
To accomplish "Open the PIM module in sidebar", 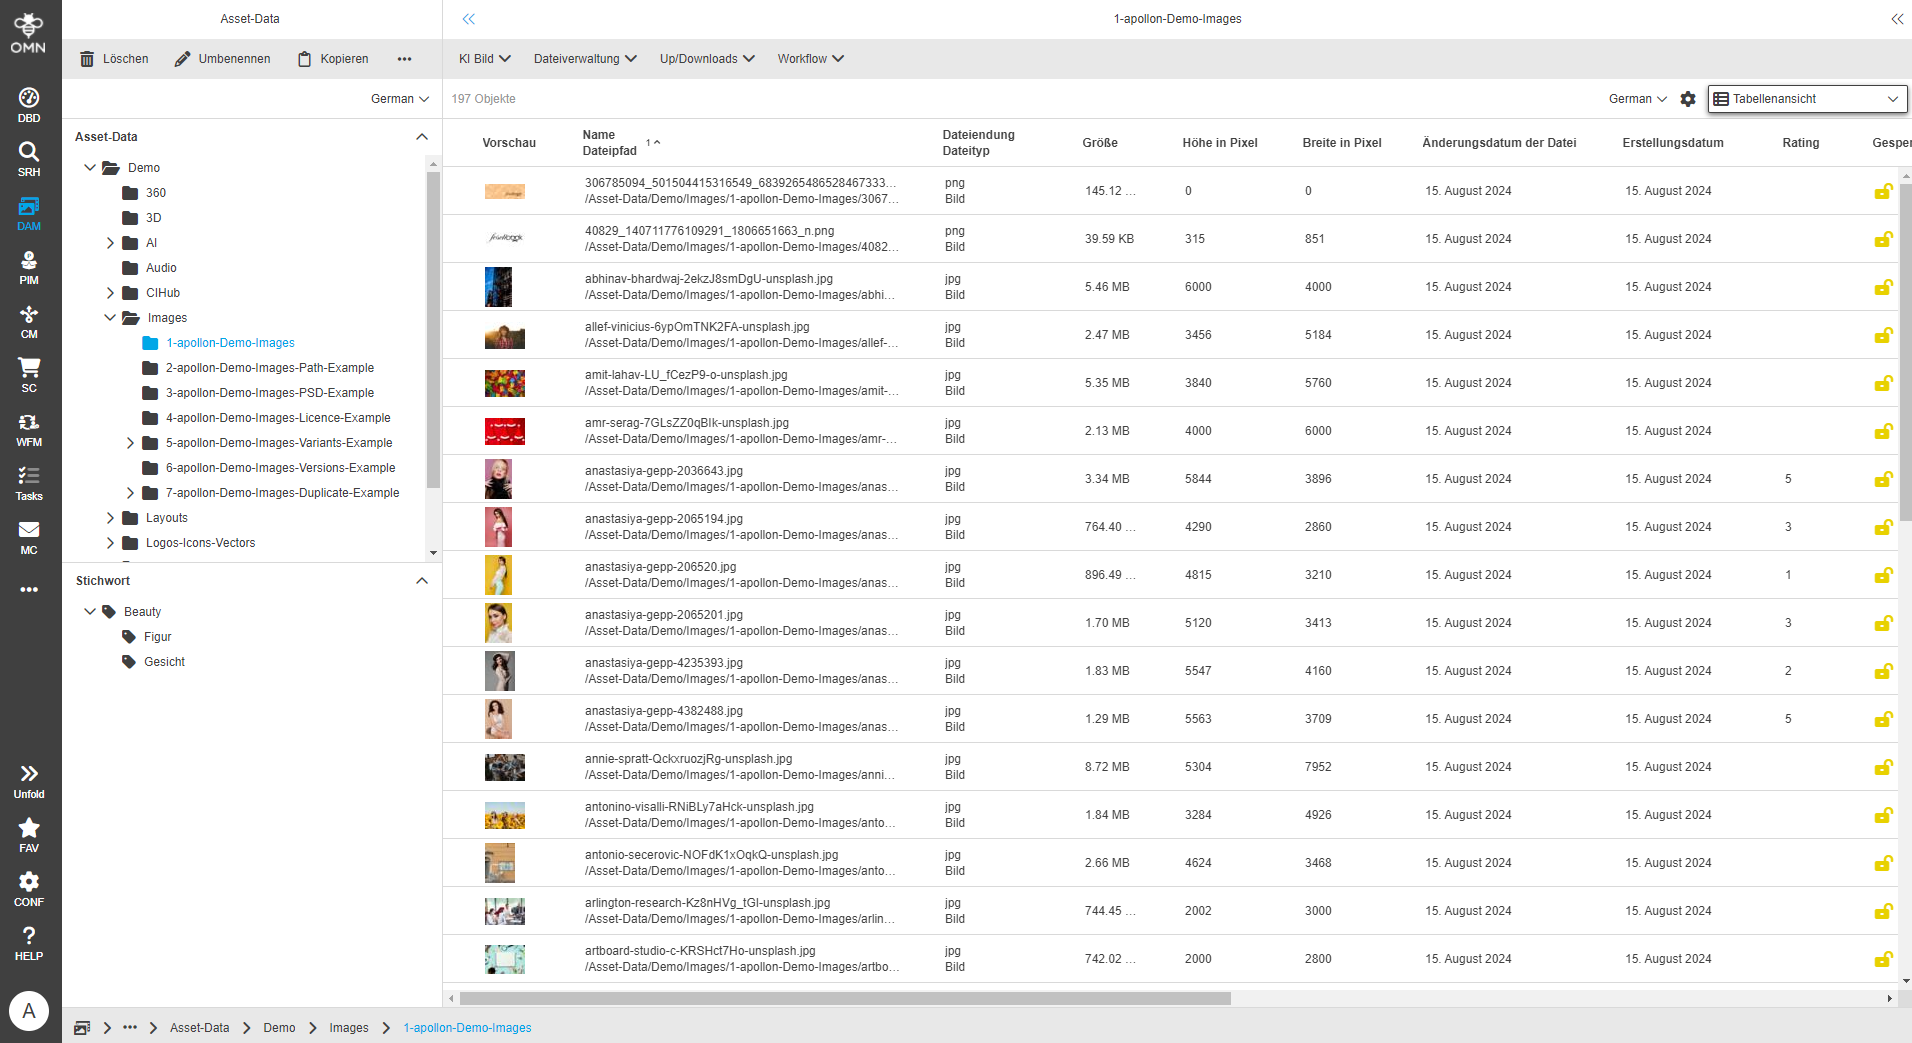I will tap(29, 266).
